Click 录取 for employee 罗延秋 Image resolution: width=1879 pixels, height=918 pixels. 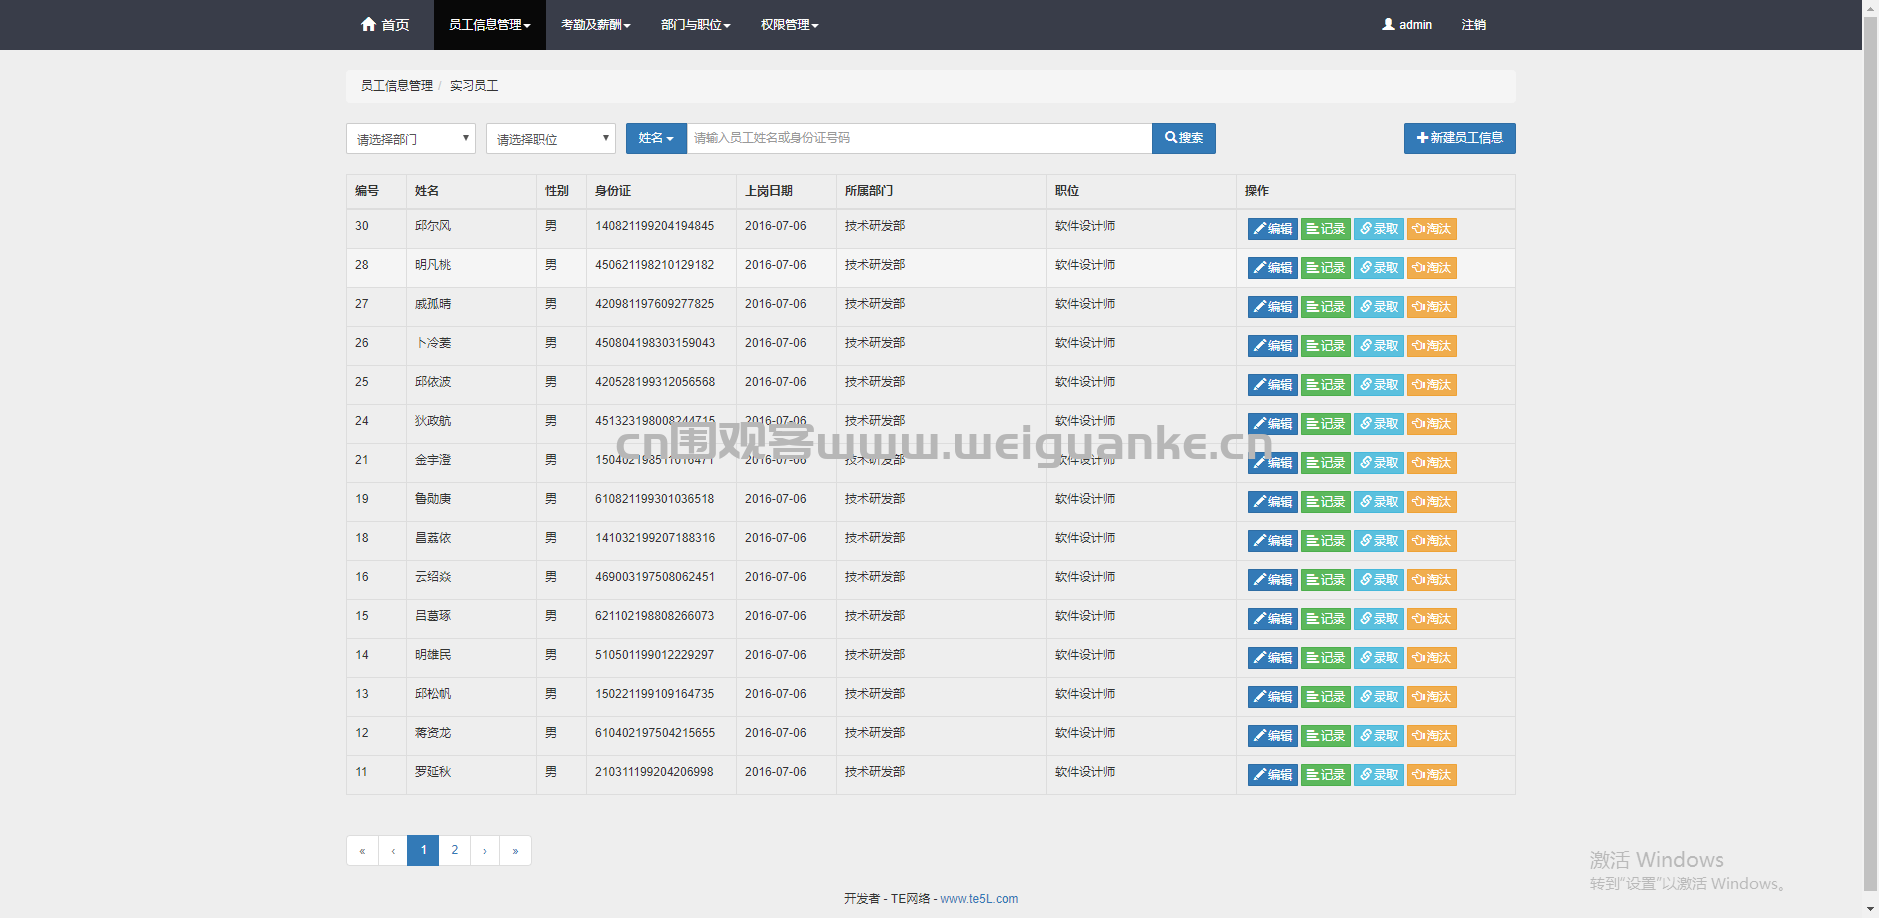[1379, 775]
